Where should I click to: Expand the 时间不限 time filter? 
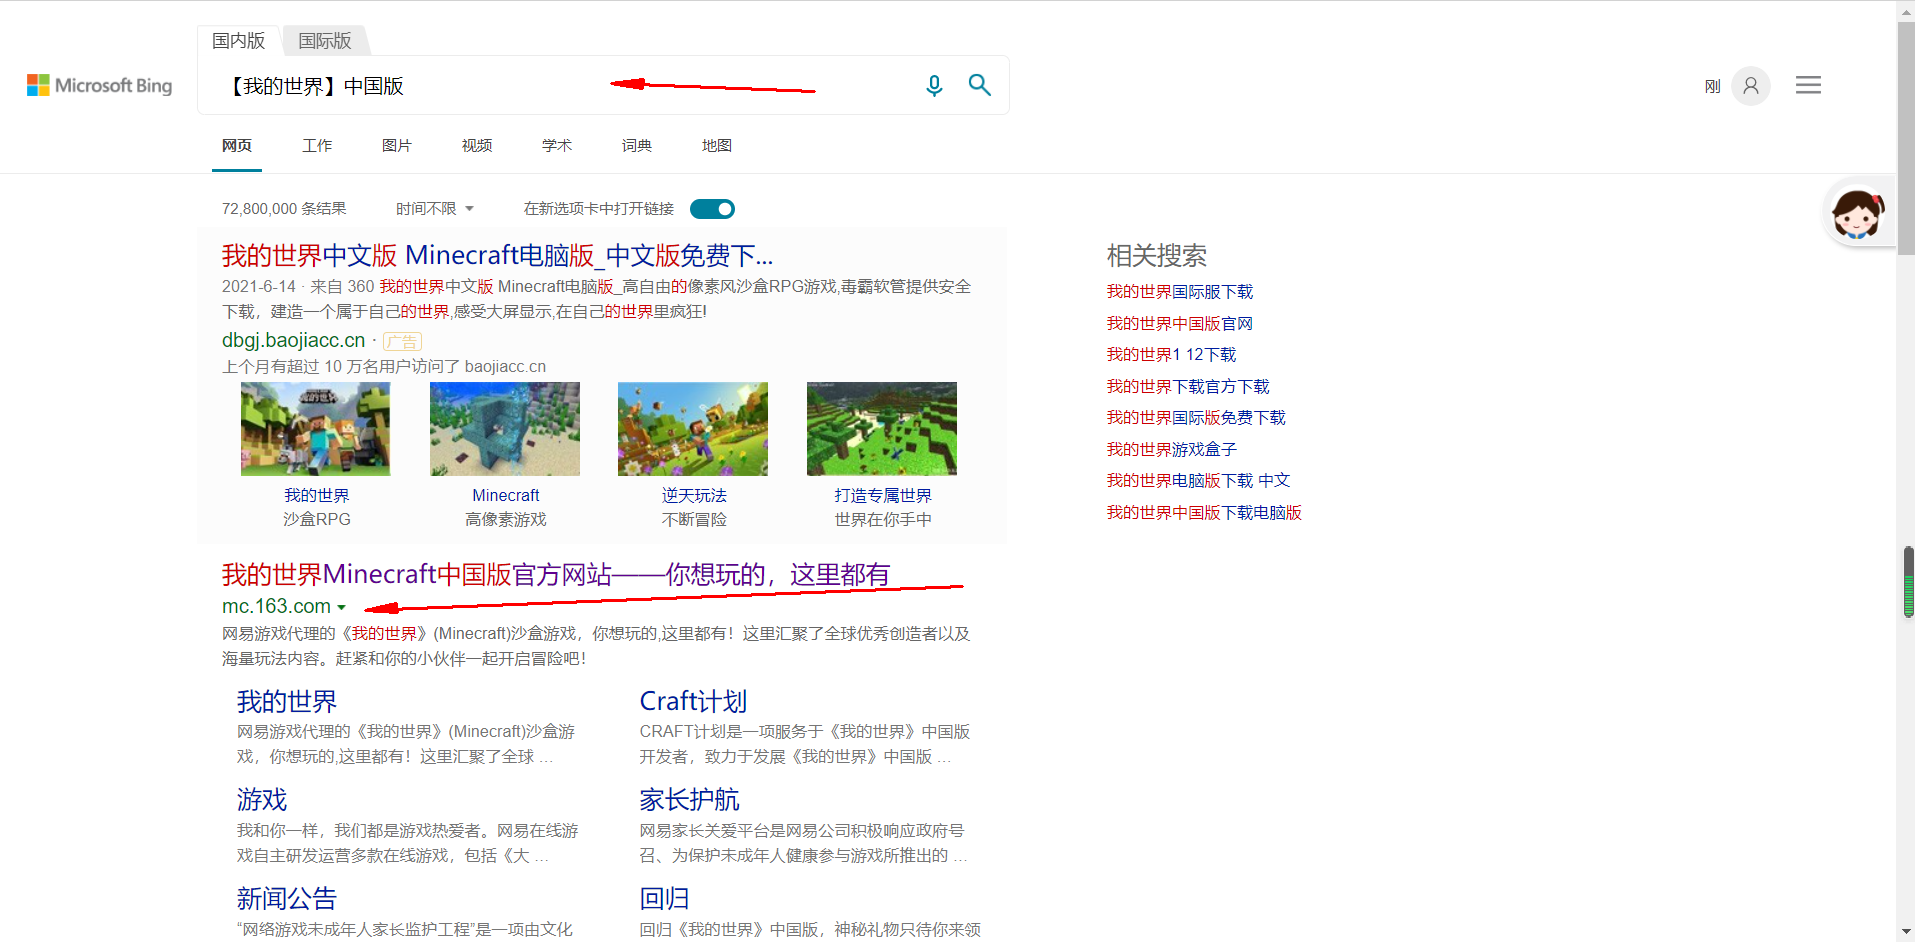pyautogui.click(x=434, y=209)
